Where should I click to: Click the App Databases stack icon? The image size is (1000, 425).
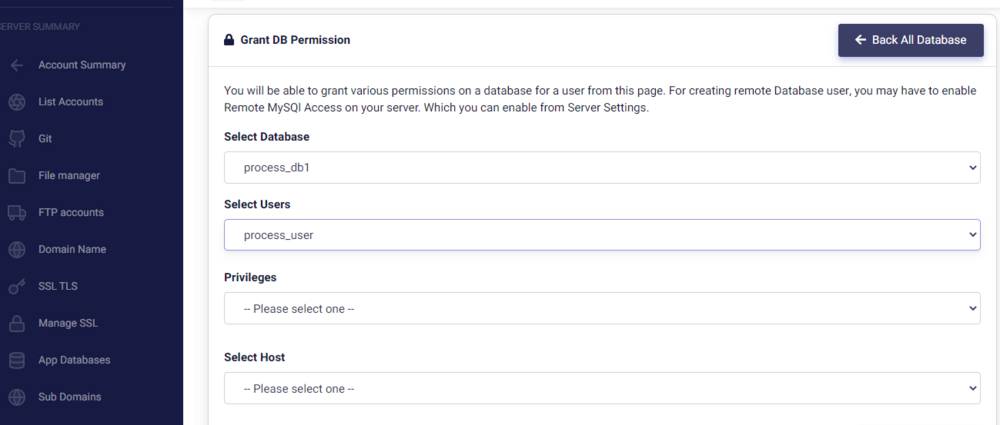pos(16,360)
